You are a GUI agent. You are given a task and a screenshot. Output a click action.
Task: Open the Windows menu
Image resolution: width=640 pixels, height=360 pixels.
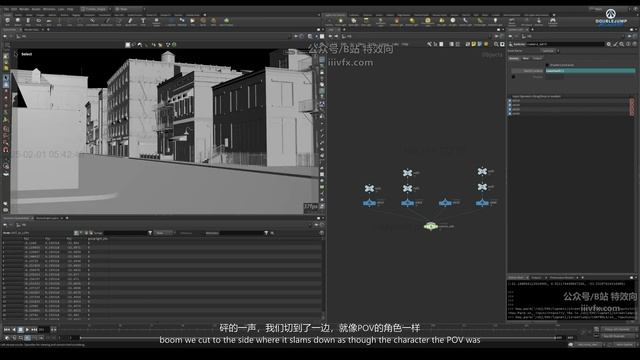(x=49, y=9)
